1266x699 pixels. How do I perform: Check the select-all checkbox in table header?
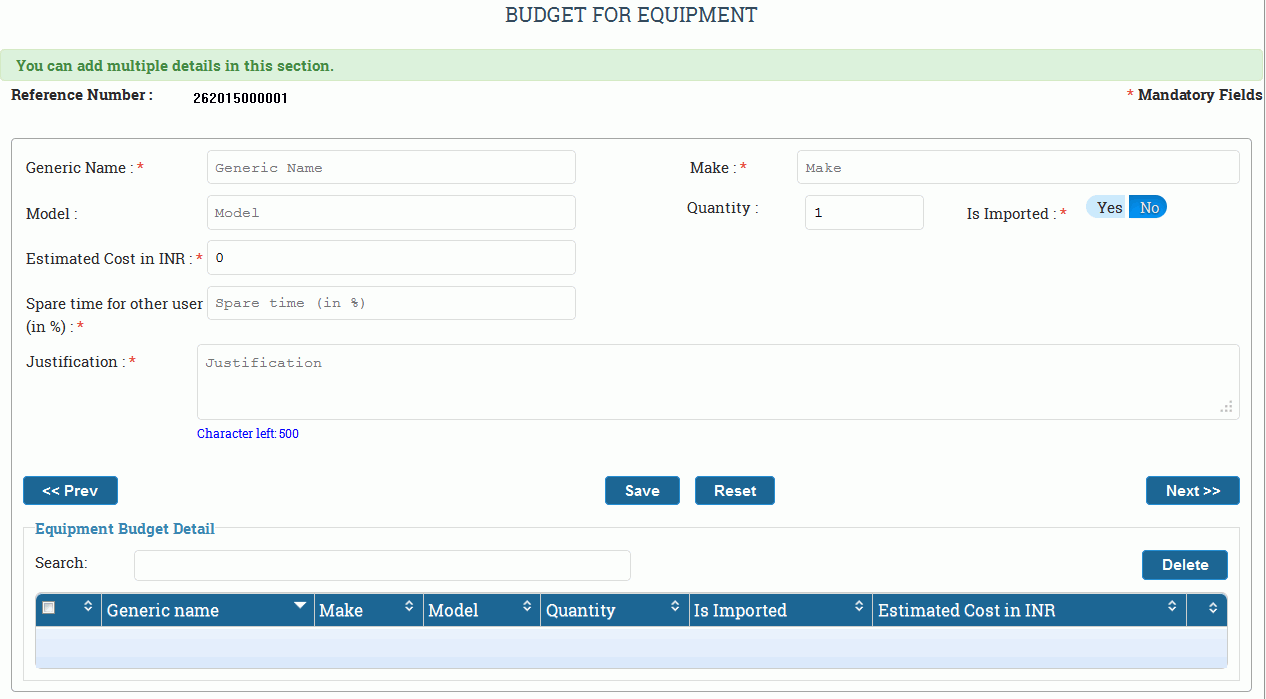(49, 608)
